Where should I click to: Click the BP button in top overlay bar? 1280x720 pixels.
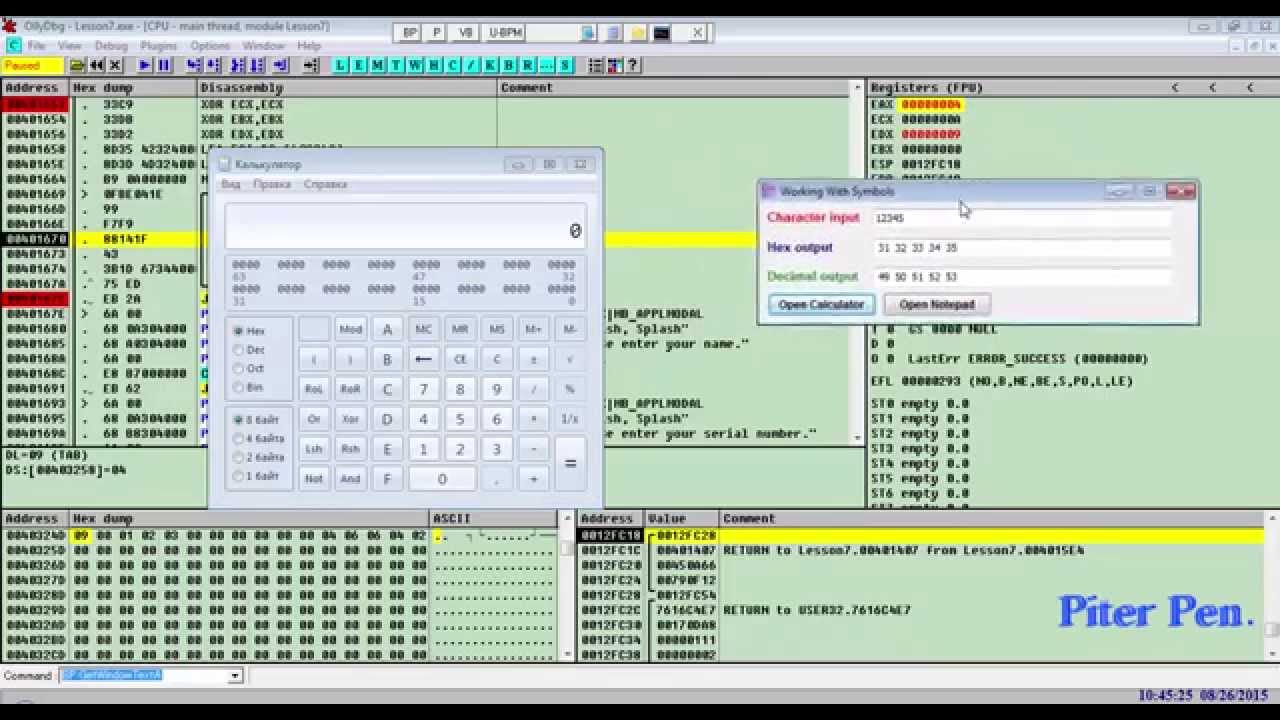tap(409, 33)
